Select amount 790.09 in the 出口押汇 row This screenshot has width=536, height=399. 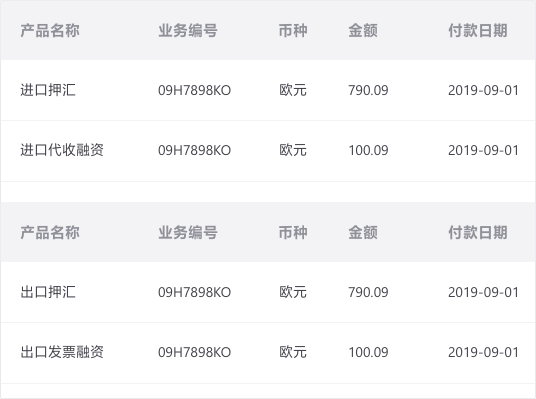pos(368,292)
